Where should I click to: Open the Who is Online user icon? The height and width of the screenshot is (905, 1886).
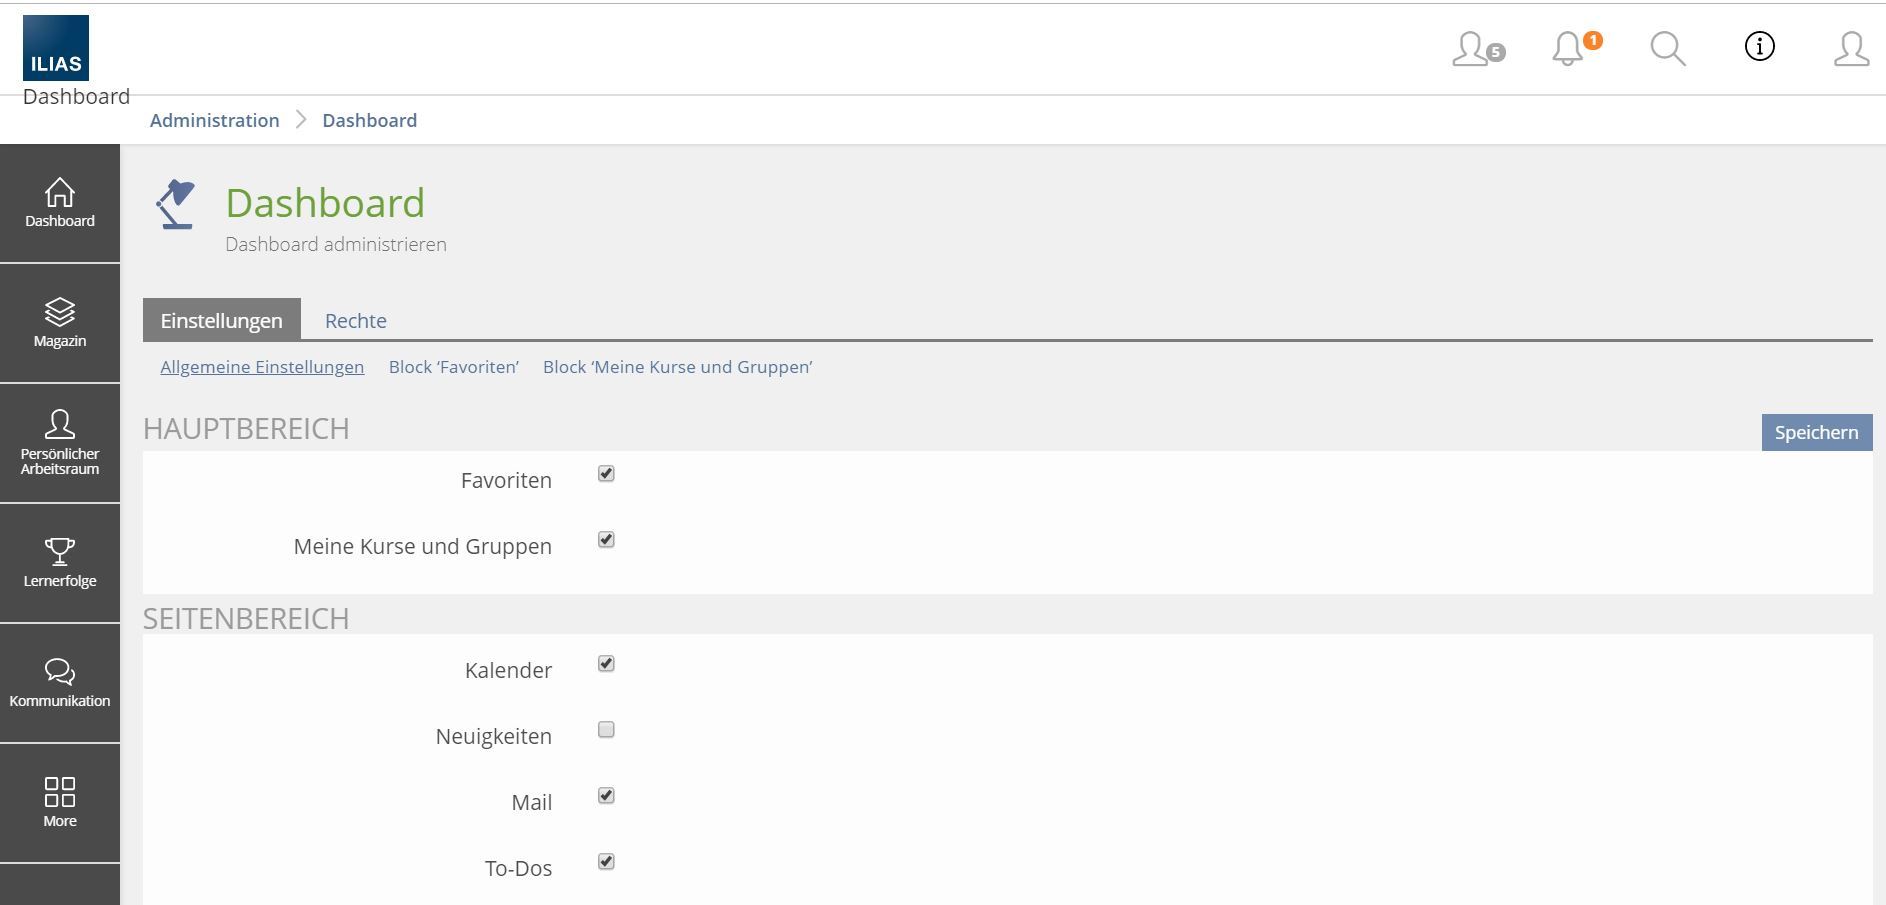(x=1476, y=49)
